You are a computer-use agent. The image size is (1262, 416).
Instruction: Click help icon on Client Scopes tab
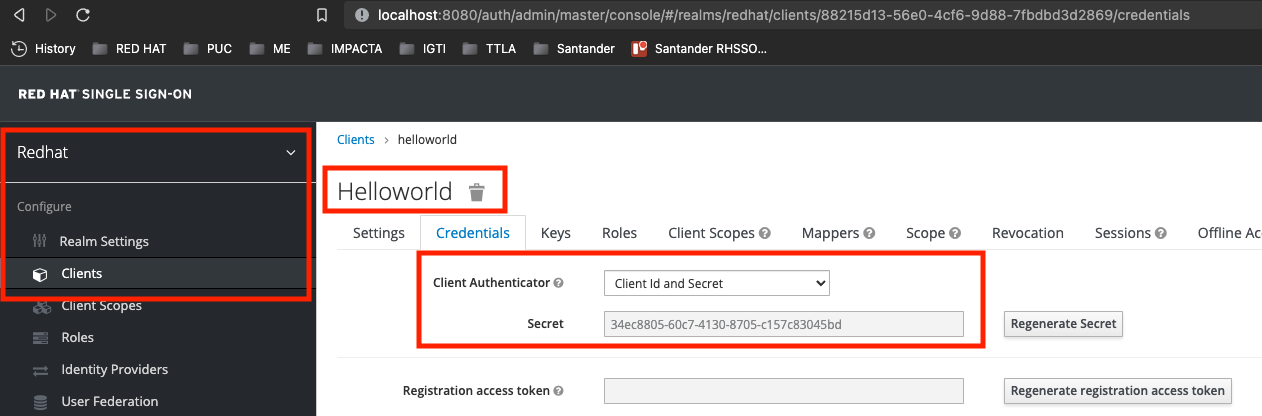point(765,233)
